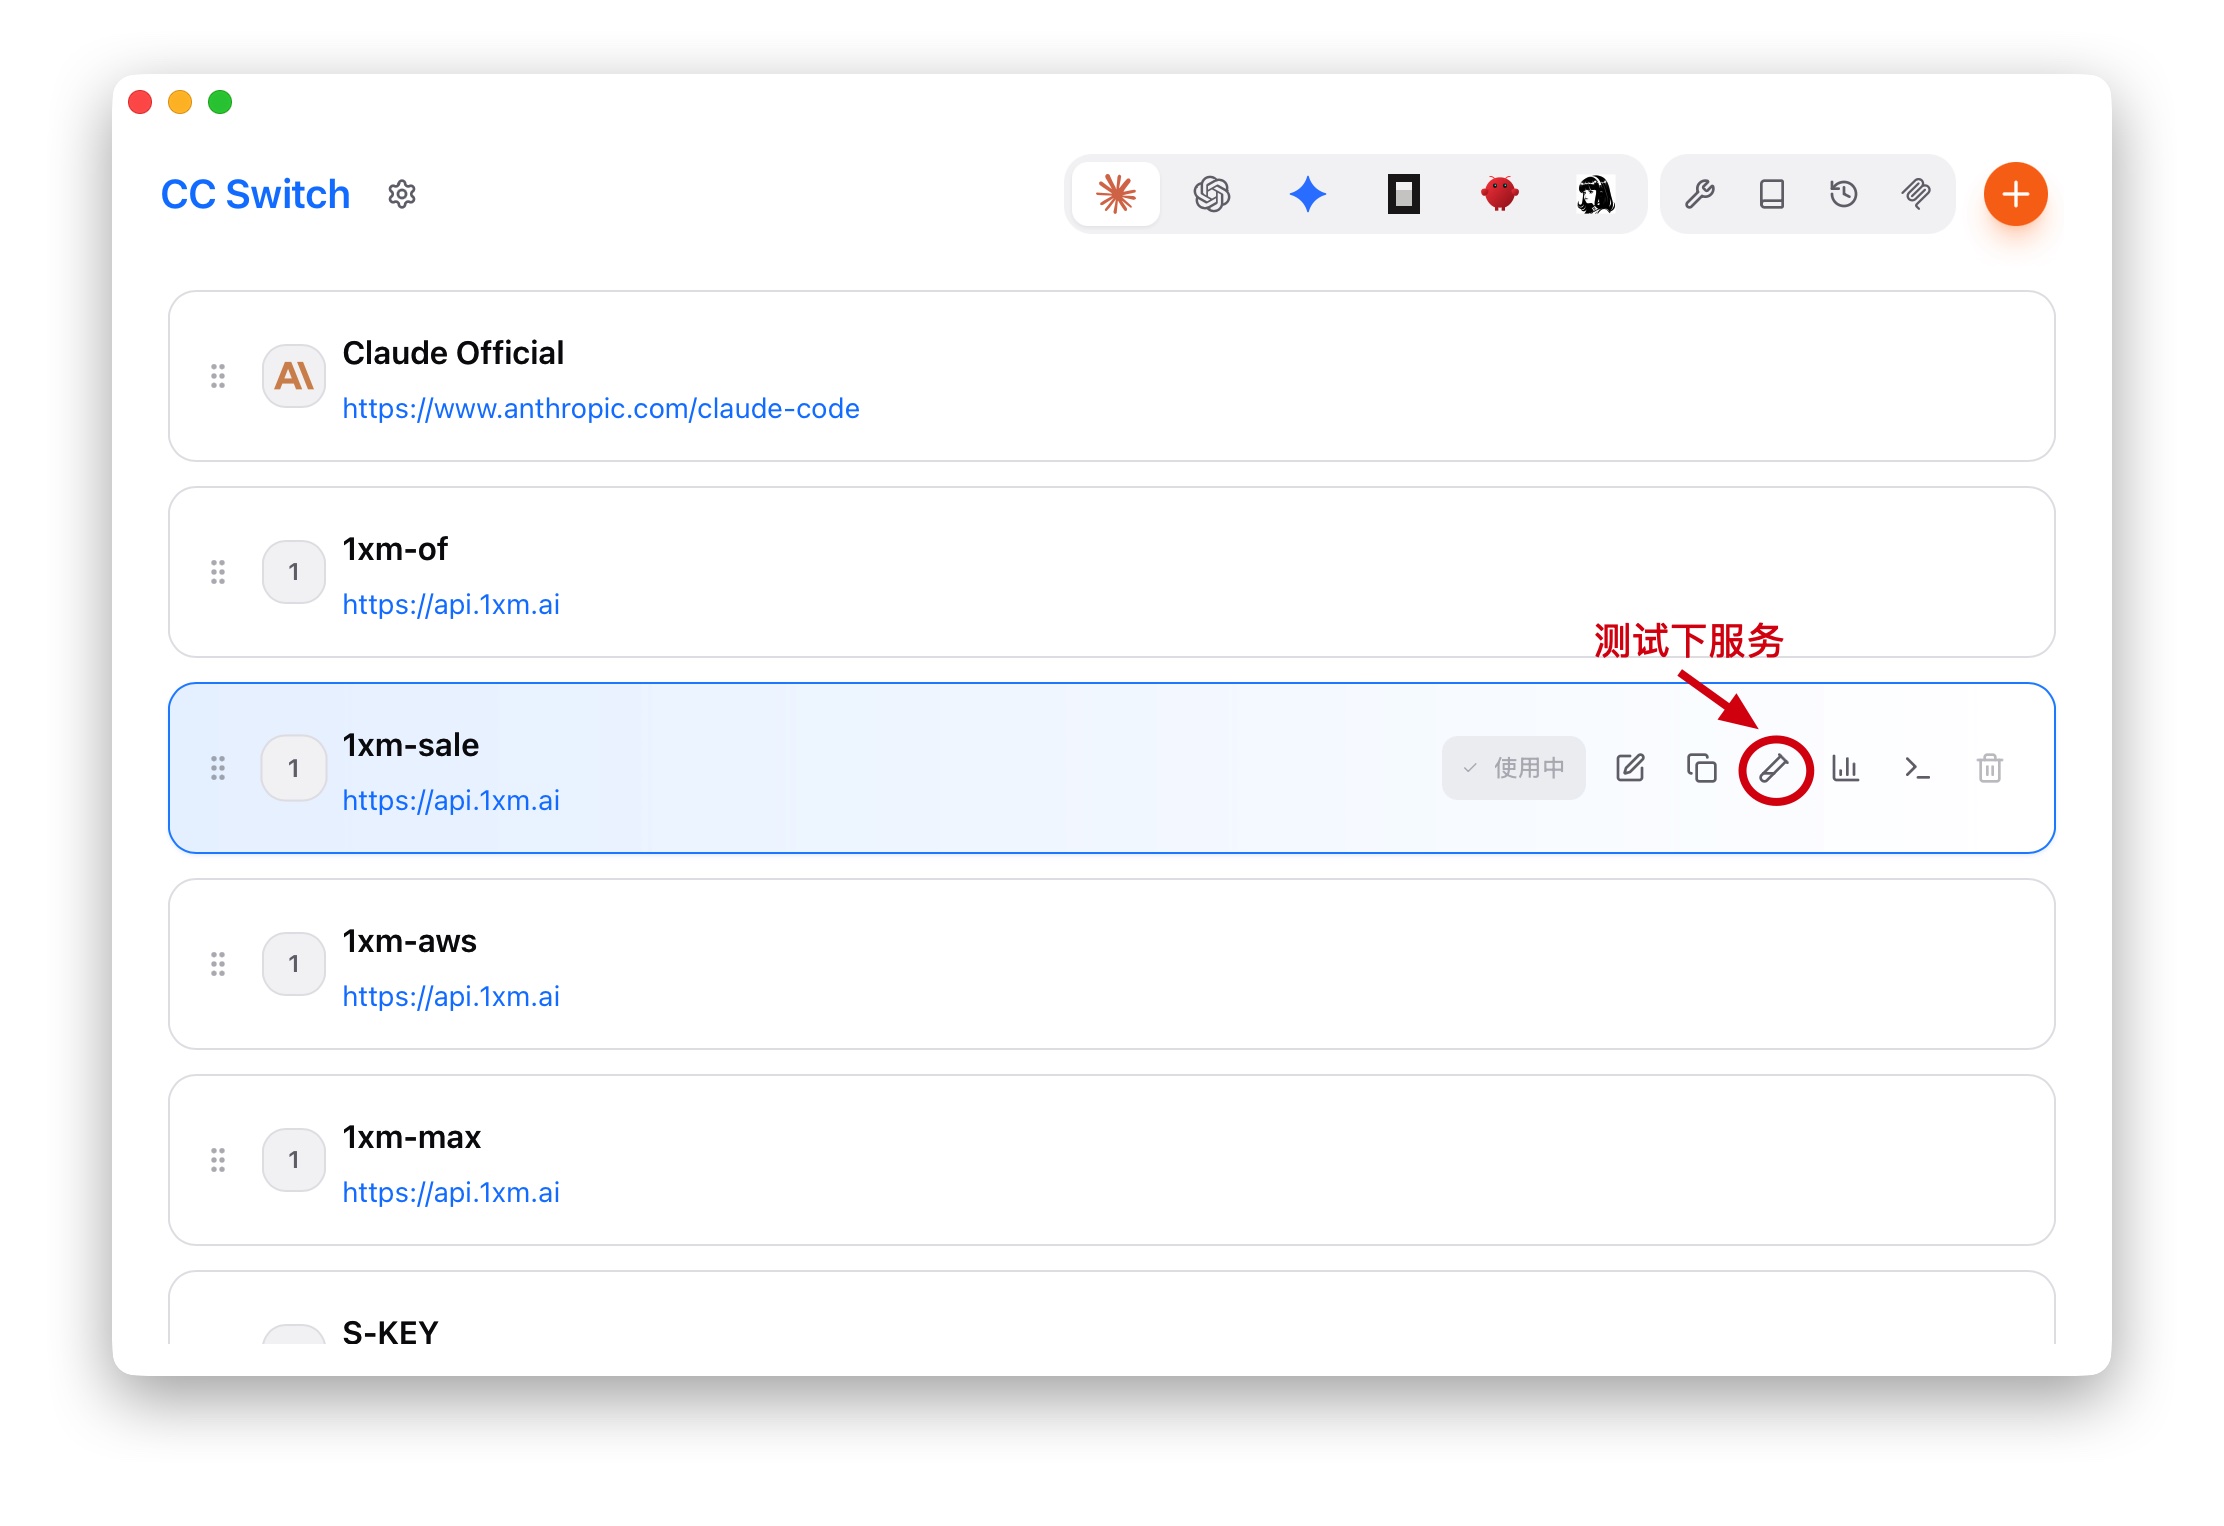Click the drag handle of 1xm-of

tap(218, 572)
